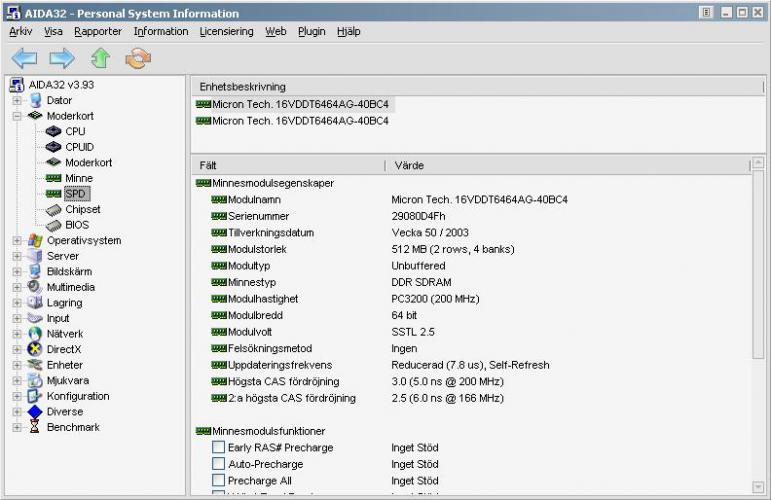This screenshot has height=500, width=771.
Task: Check the Precharge All checkbox
Action: (218, 481)
